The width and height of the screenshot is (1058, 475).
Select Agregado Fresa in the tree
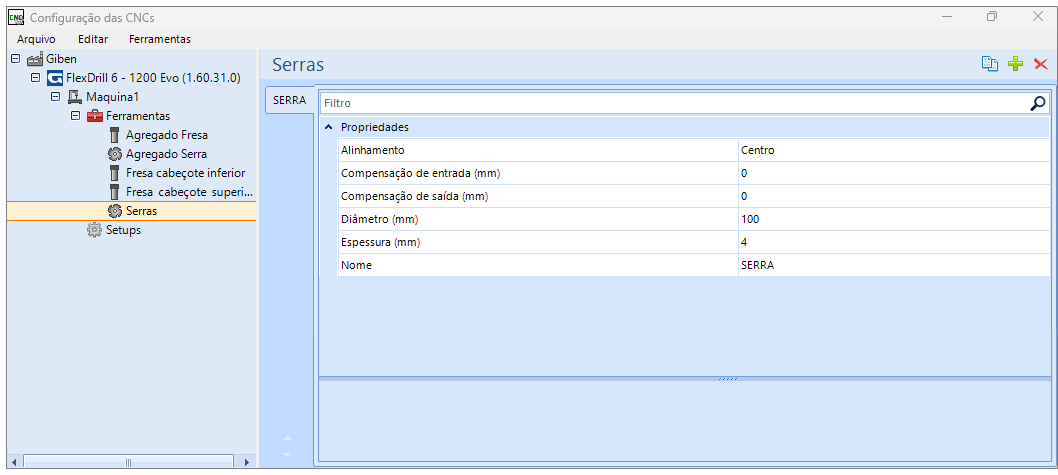[x=167, y=135]
